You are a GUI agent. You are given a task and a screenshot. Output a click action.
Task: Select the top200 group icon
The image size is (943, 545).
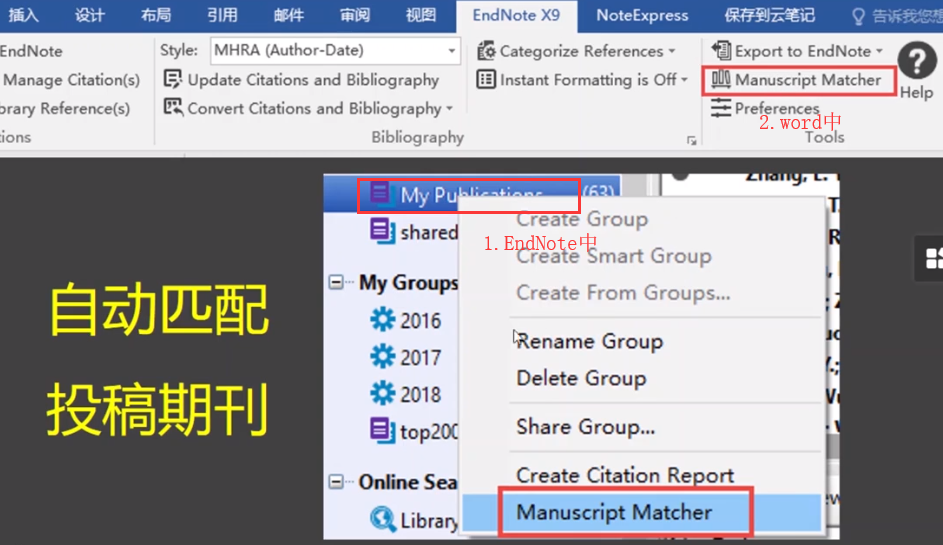point(382,430)
